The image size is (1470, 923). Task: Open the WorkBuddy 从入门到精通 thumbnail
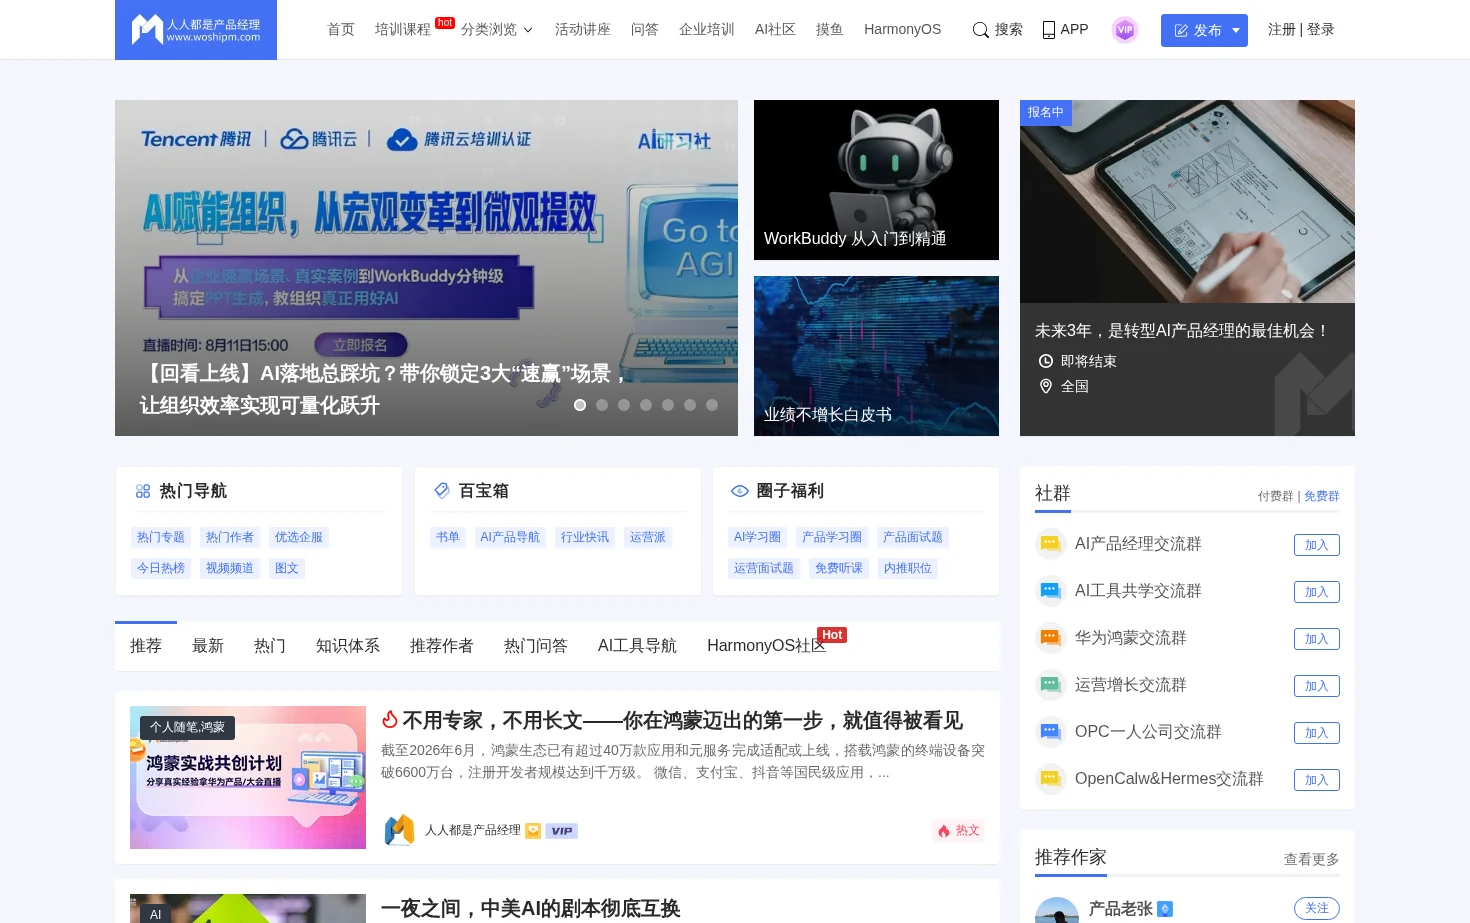(x=876, y=180)
